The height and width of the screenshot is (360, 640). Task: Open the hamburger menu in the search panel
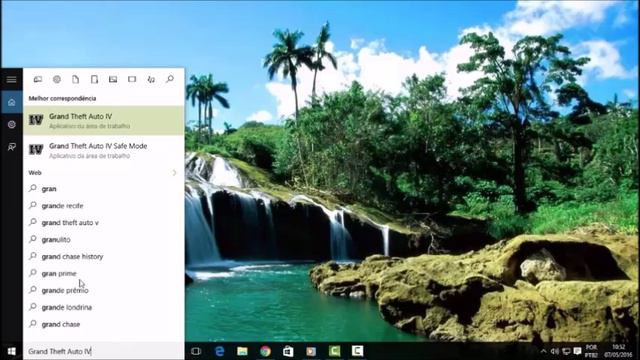pos(11,79)
